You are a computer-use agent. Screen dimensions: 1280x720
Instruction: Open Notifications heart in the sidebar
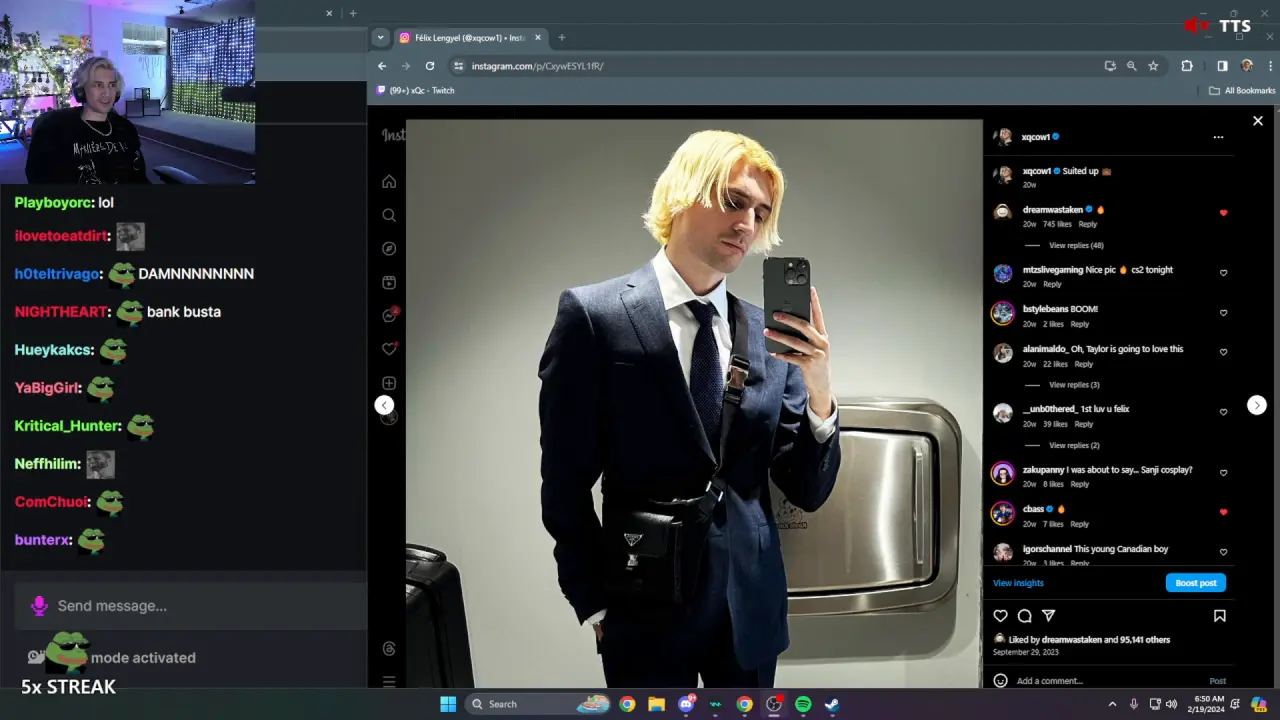pyautogui.click(x=390, y=349)
